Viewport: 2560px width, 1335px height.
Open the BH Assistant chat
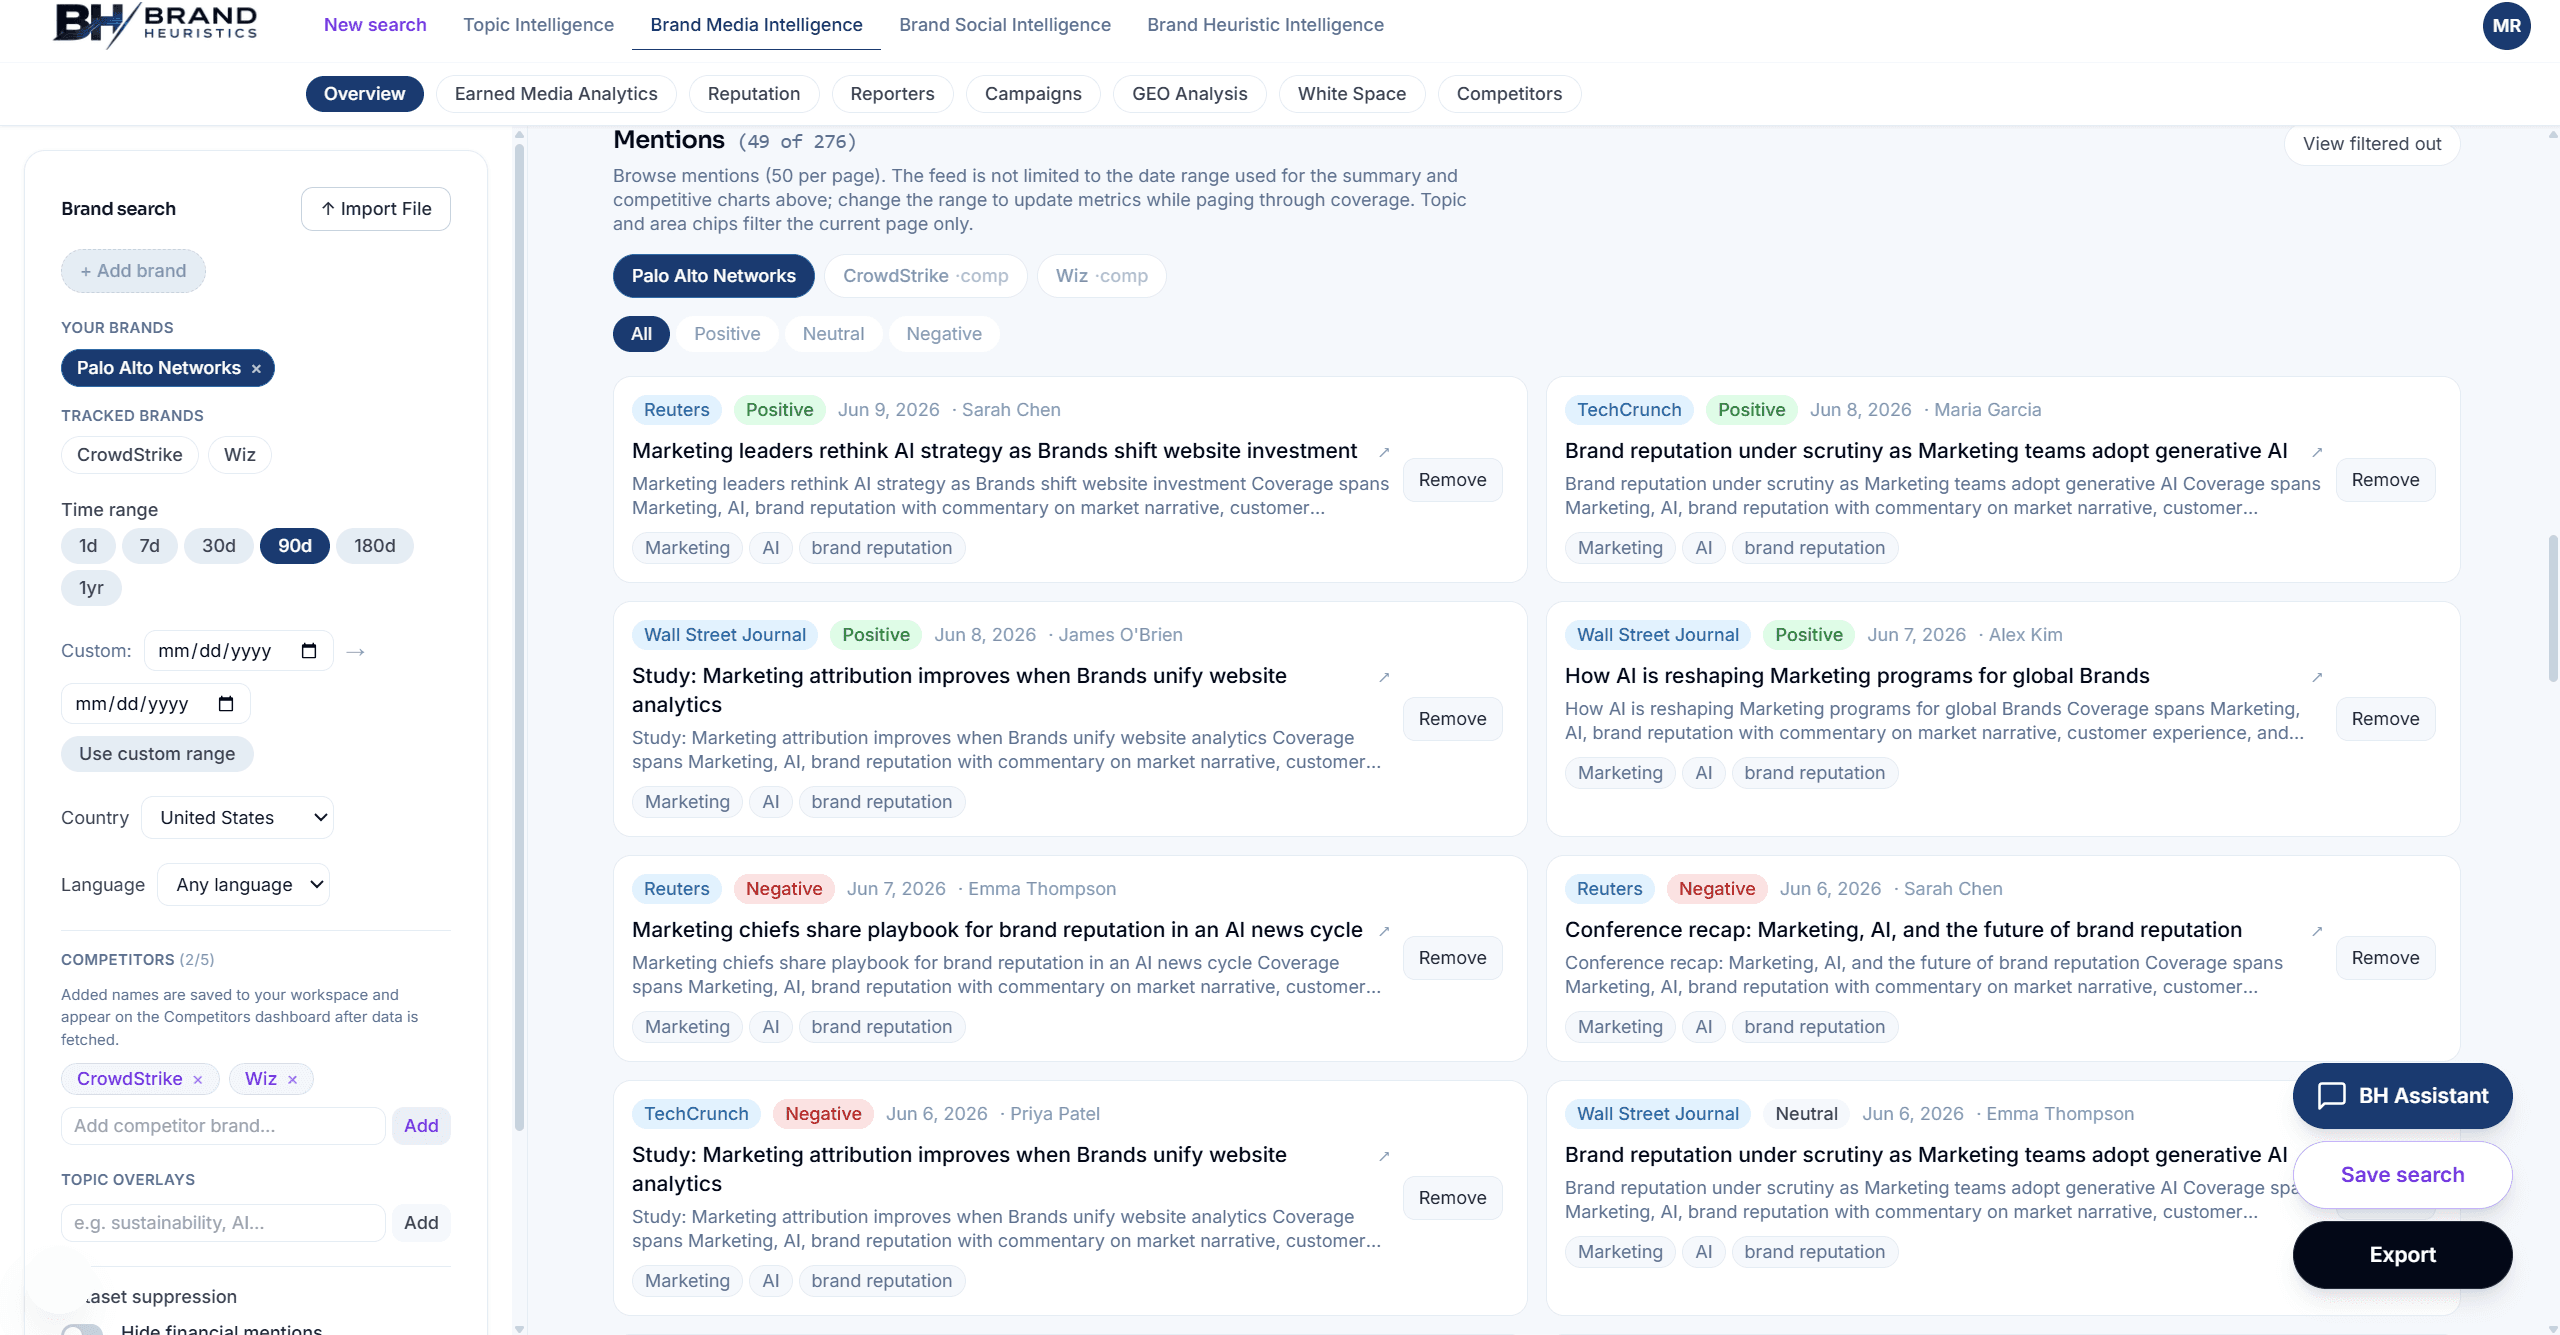pos(2402,1096)
